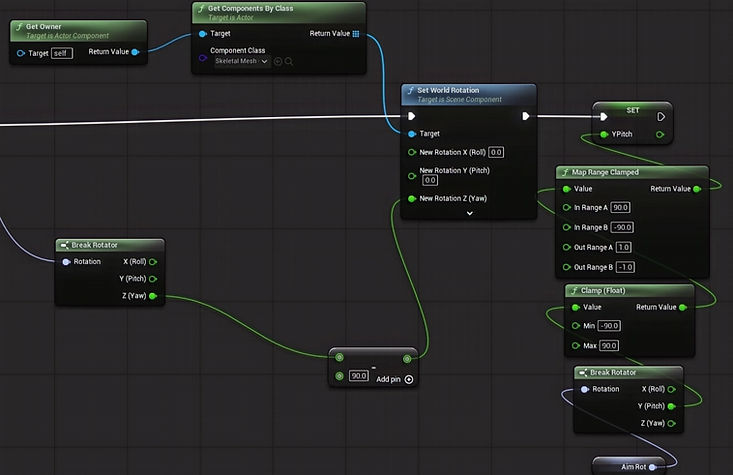Click the 90.0 value field on subtract node
This screenshot has height=475, width=733.
click(x=359, y=375)
